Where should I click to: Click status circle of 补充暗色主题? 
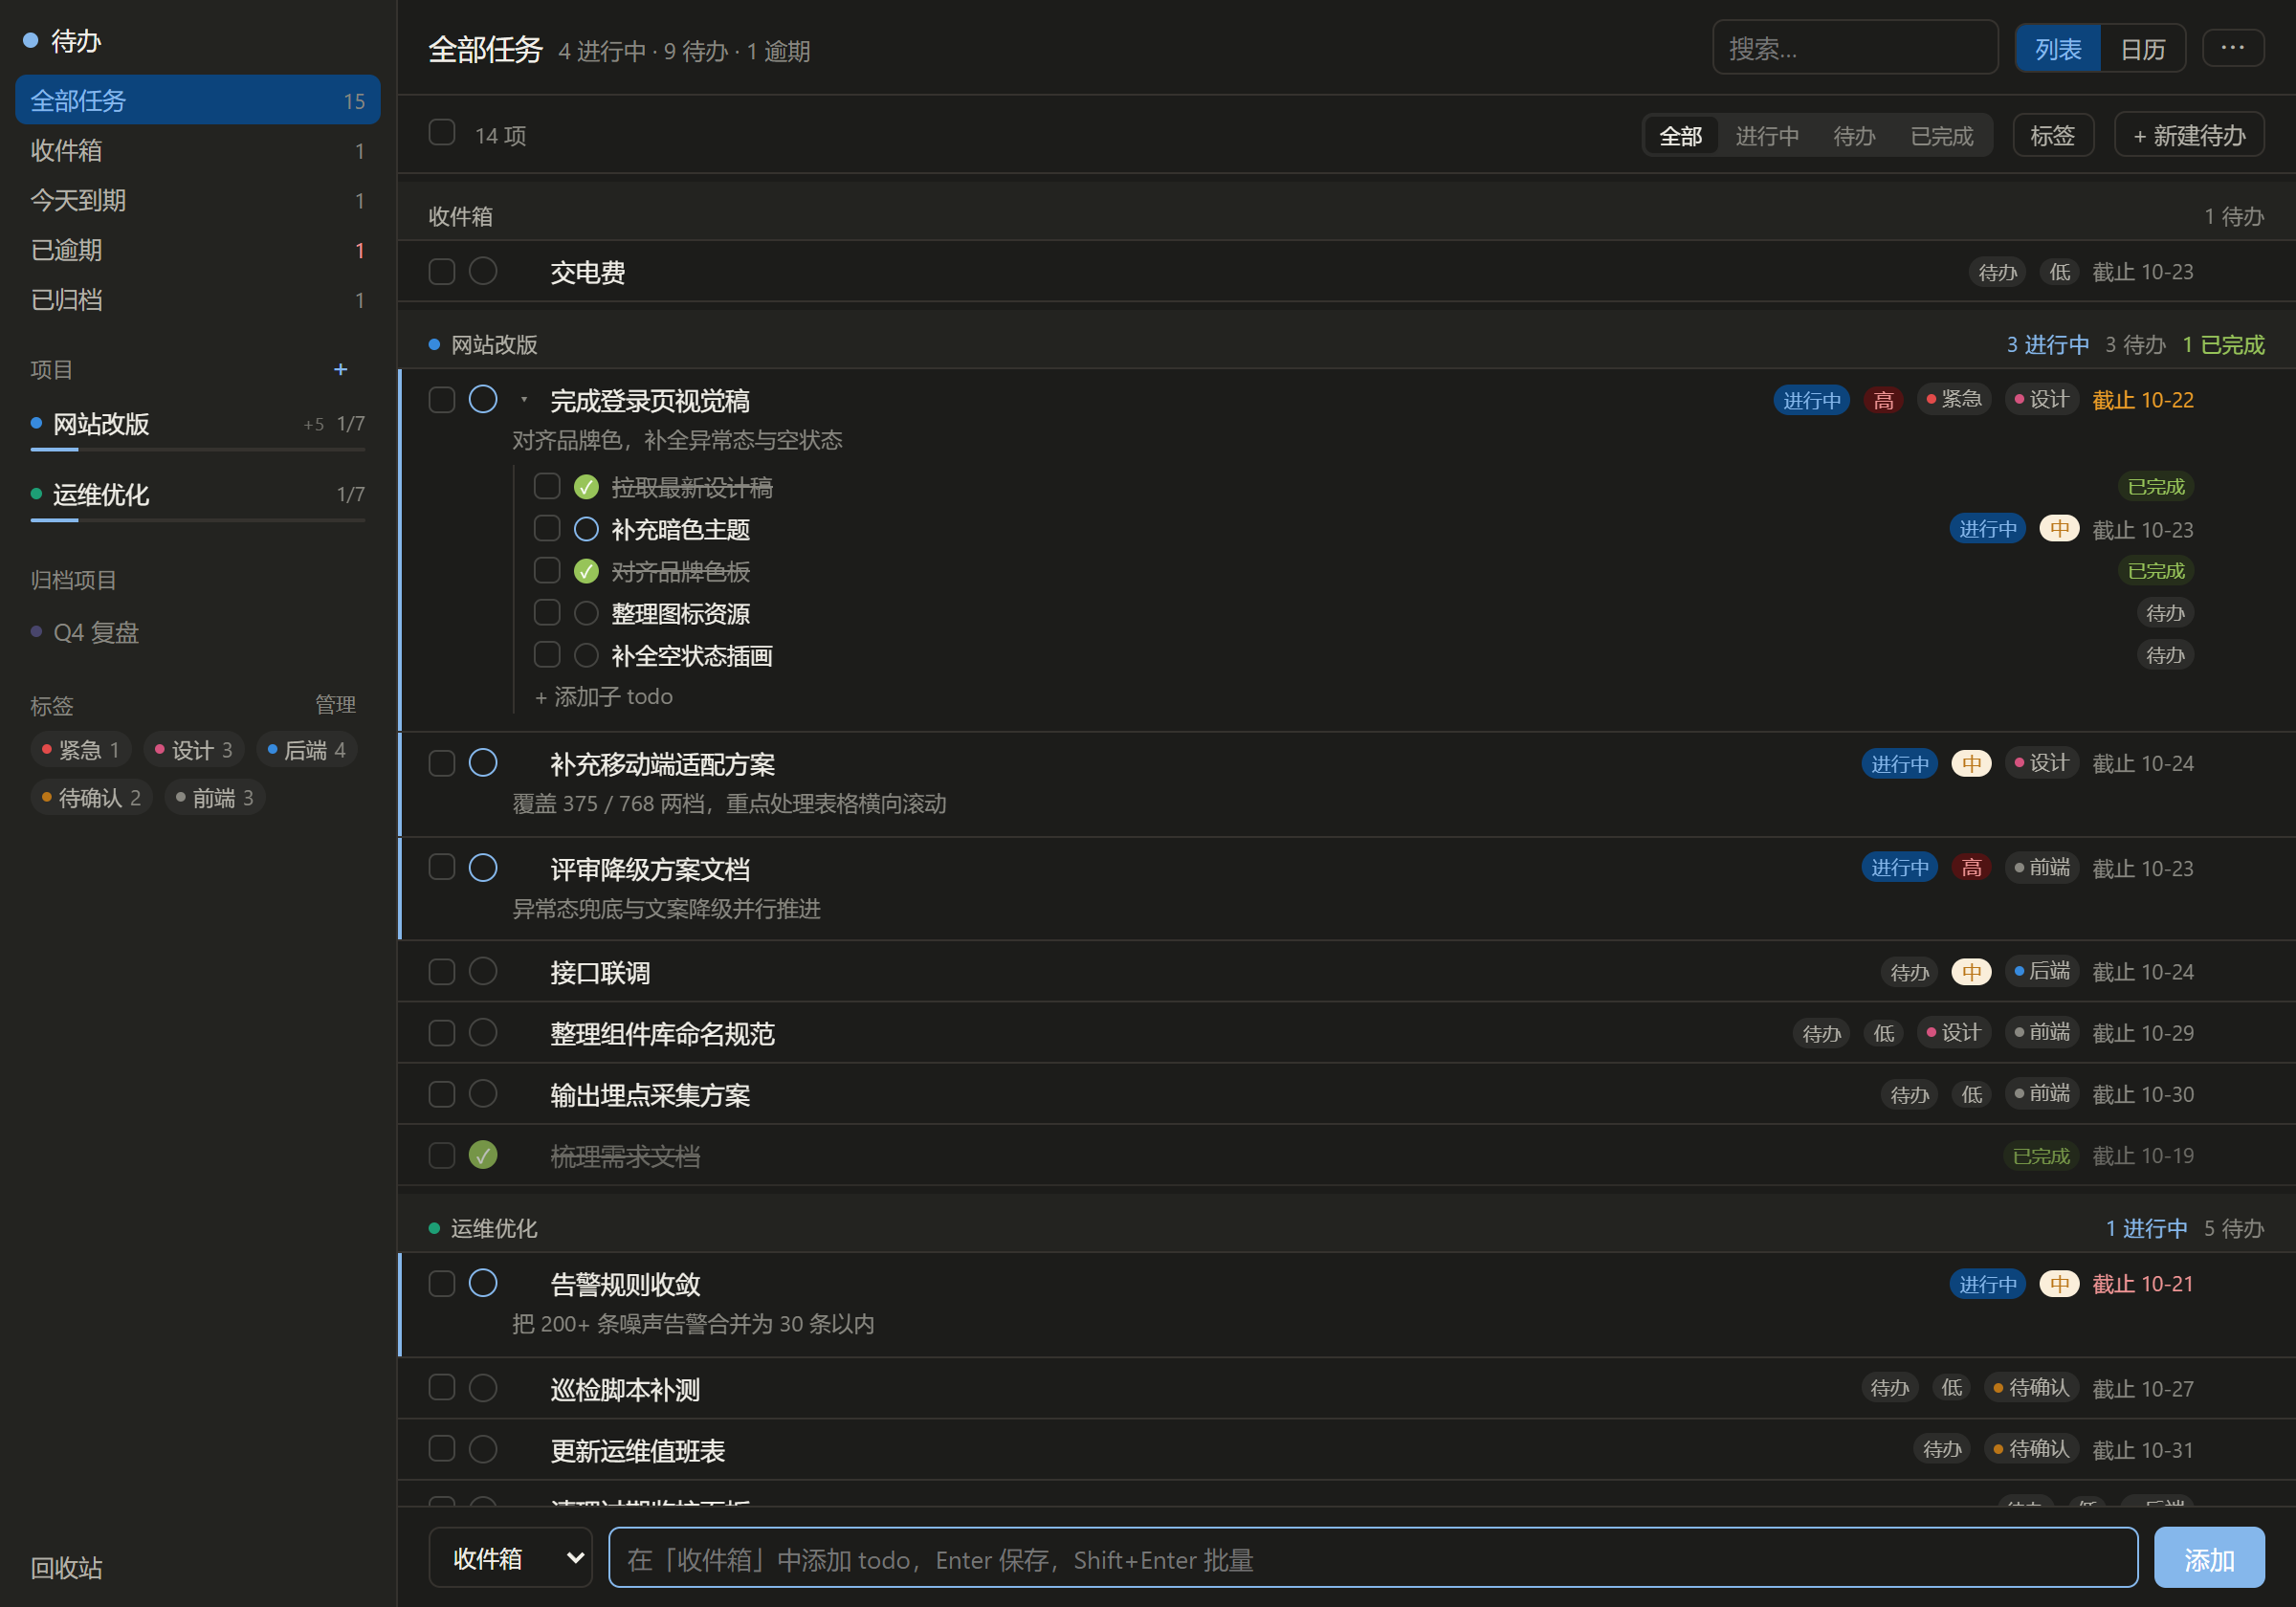tap(586, 529)
